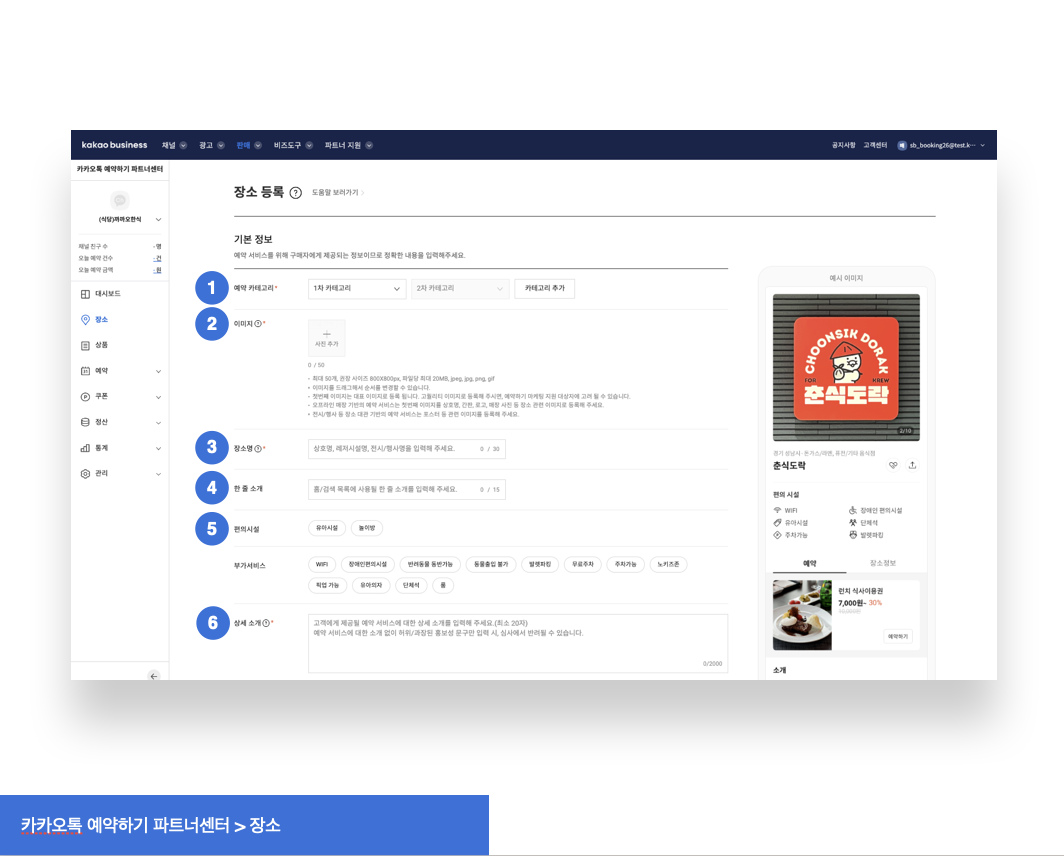This screenshot has height=856, width=1064.
Task: Toggle the 유아시설 amenity chip
Action: tap(327, 527)
